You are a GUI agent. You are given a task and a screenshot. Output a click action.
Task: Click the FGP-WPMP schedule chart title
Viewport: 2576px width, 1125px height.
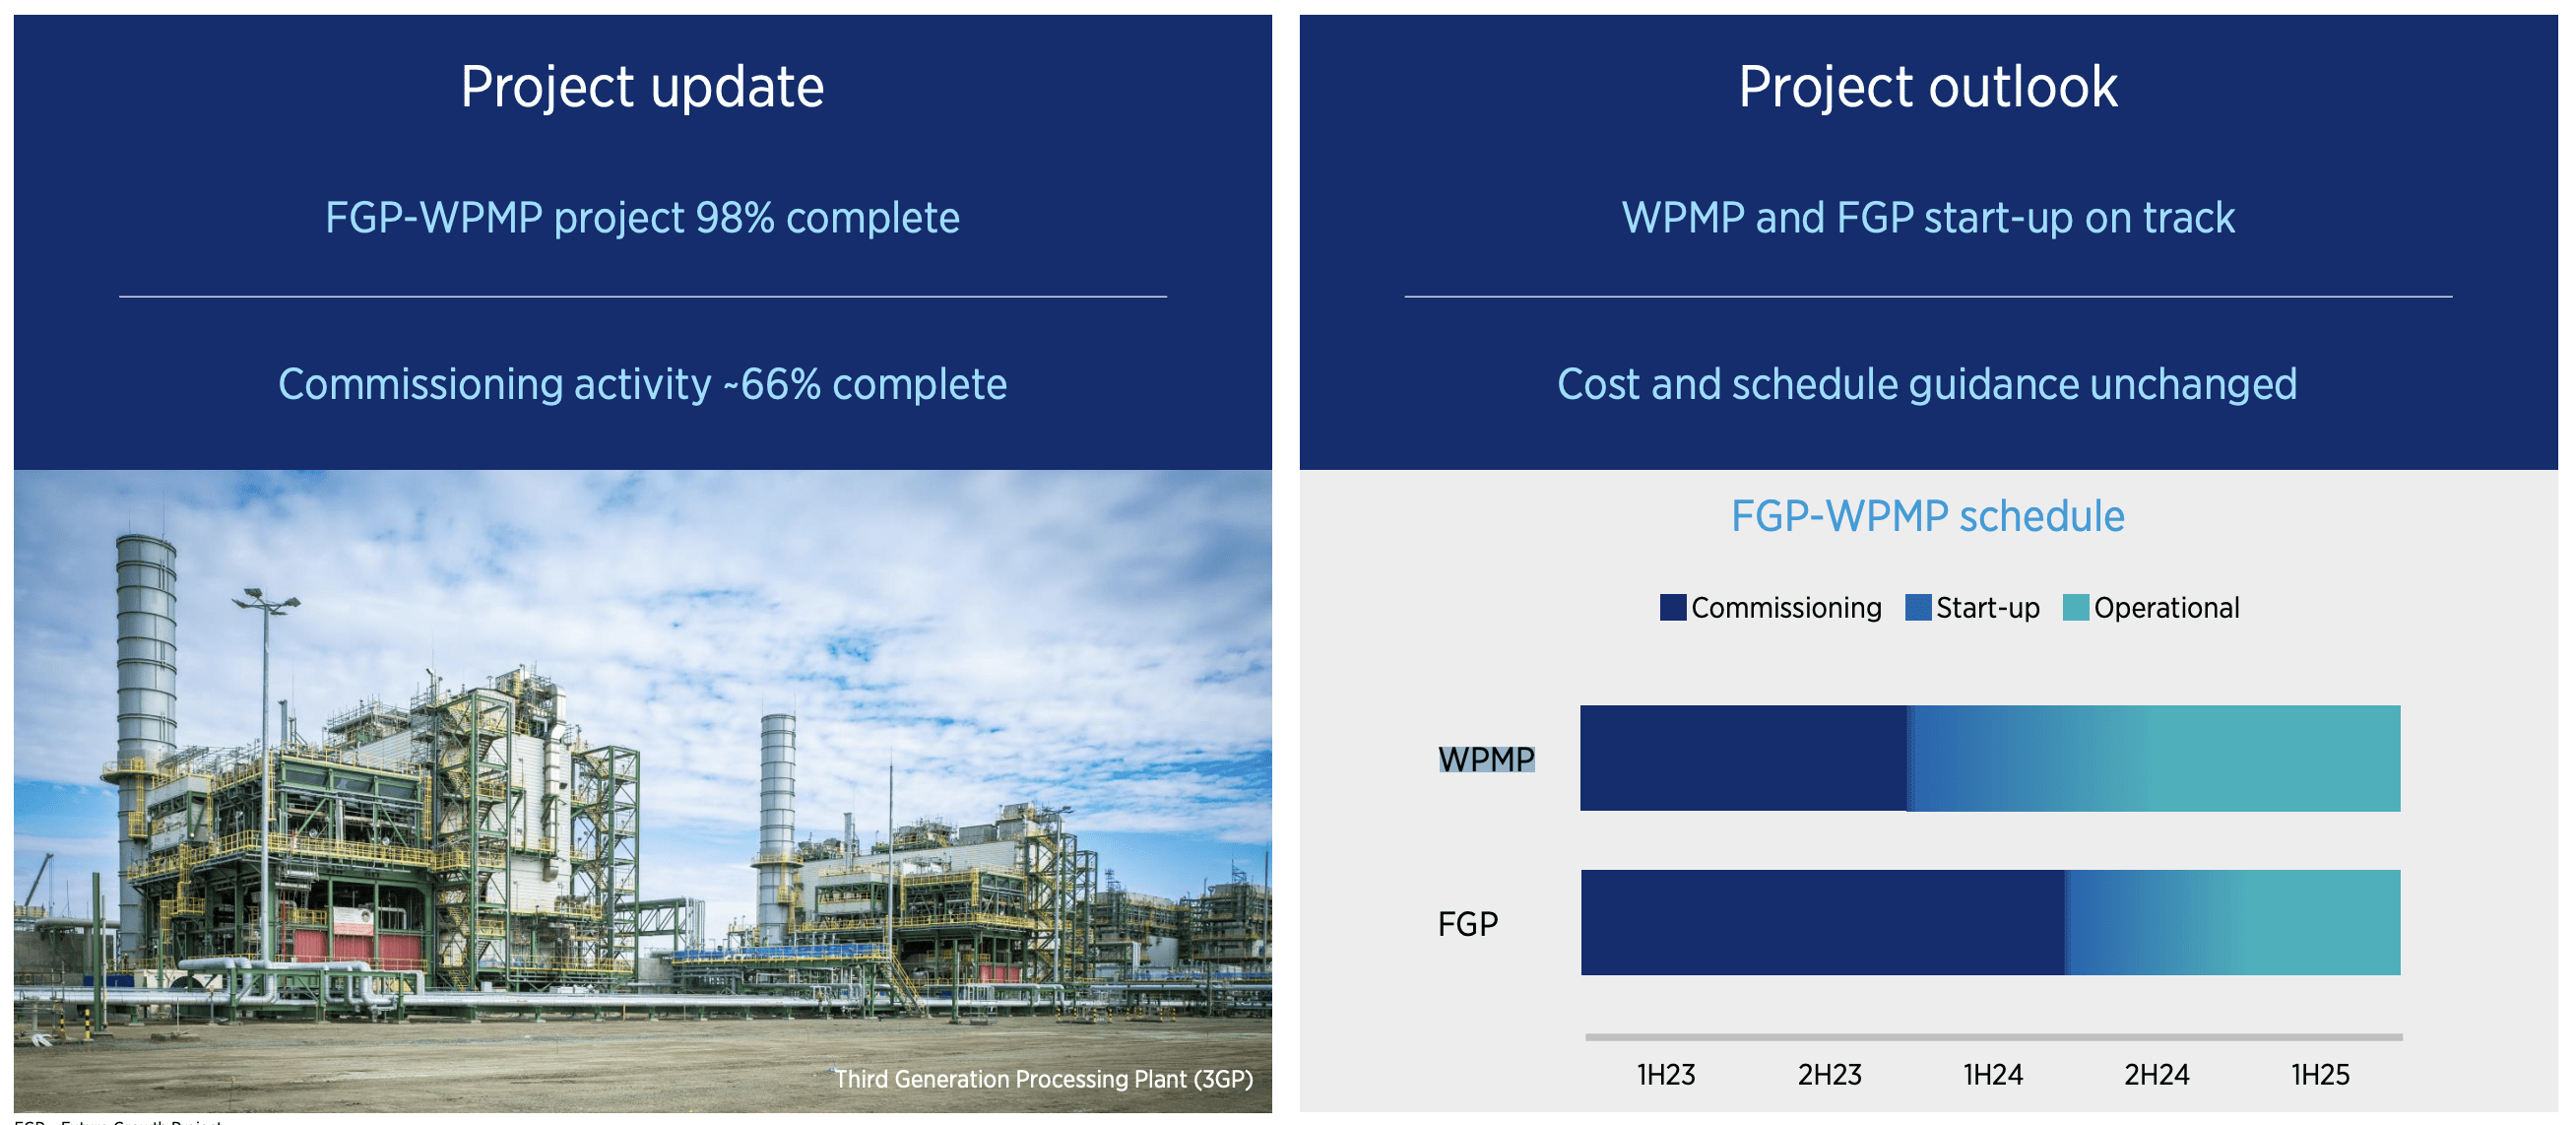click(1927, 516)
